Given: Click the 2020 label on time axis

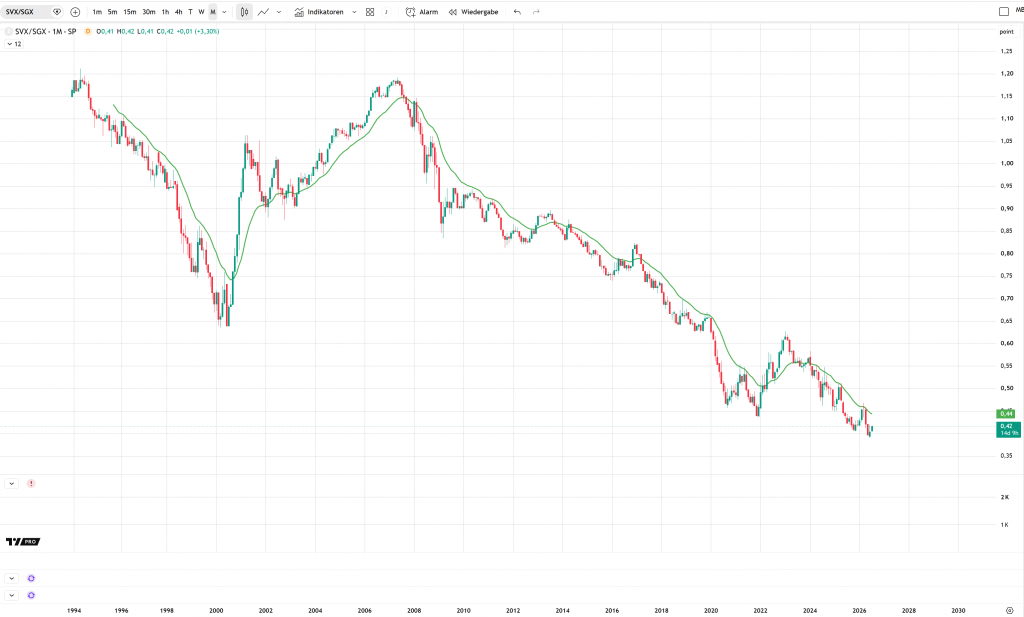Looking at the screenshot, I should (x=711, y=610).
